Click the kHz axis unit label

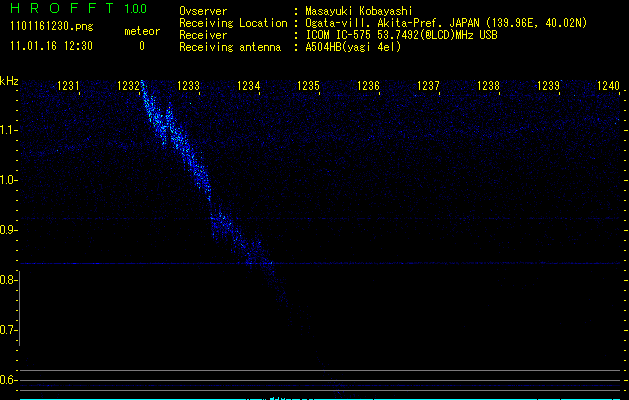pyautogui.click(x=9, y=81)
